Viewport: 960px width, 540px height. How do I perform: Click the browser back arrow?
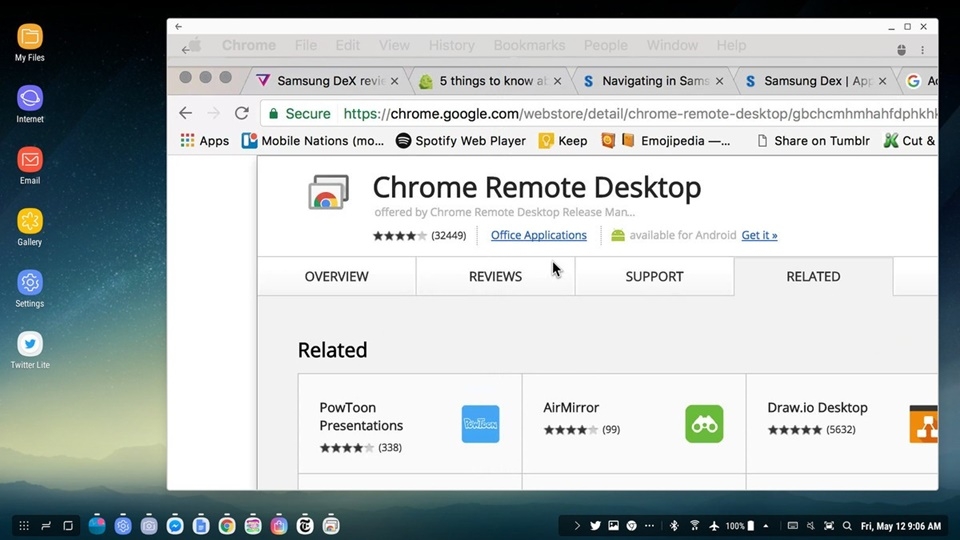point(186,113)
